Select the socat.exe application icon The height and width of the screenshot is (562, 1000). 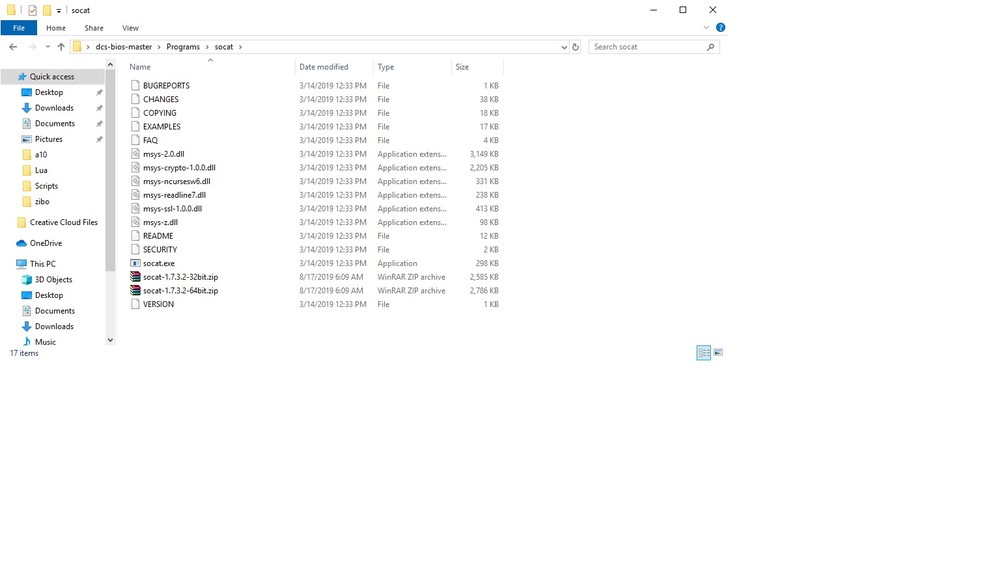pos(135,263)
